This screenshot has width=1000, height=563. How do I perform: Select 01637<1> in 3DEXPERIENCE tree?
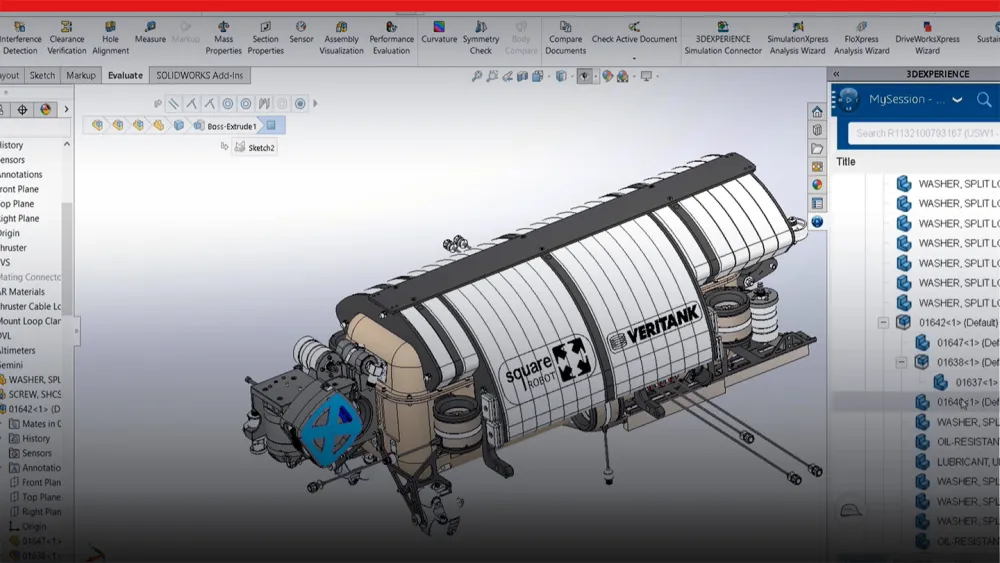[976, 383]
